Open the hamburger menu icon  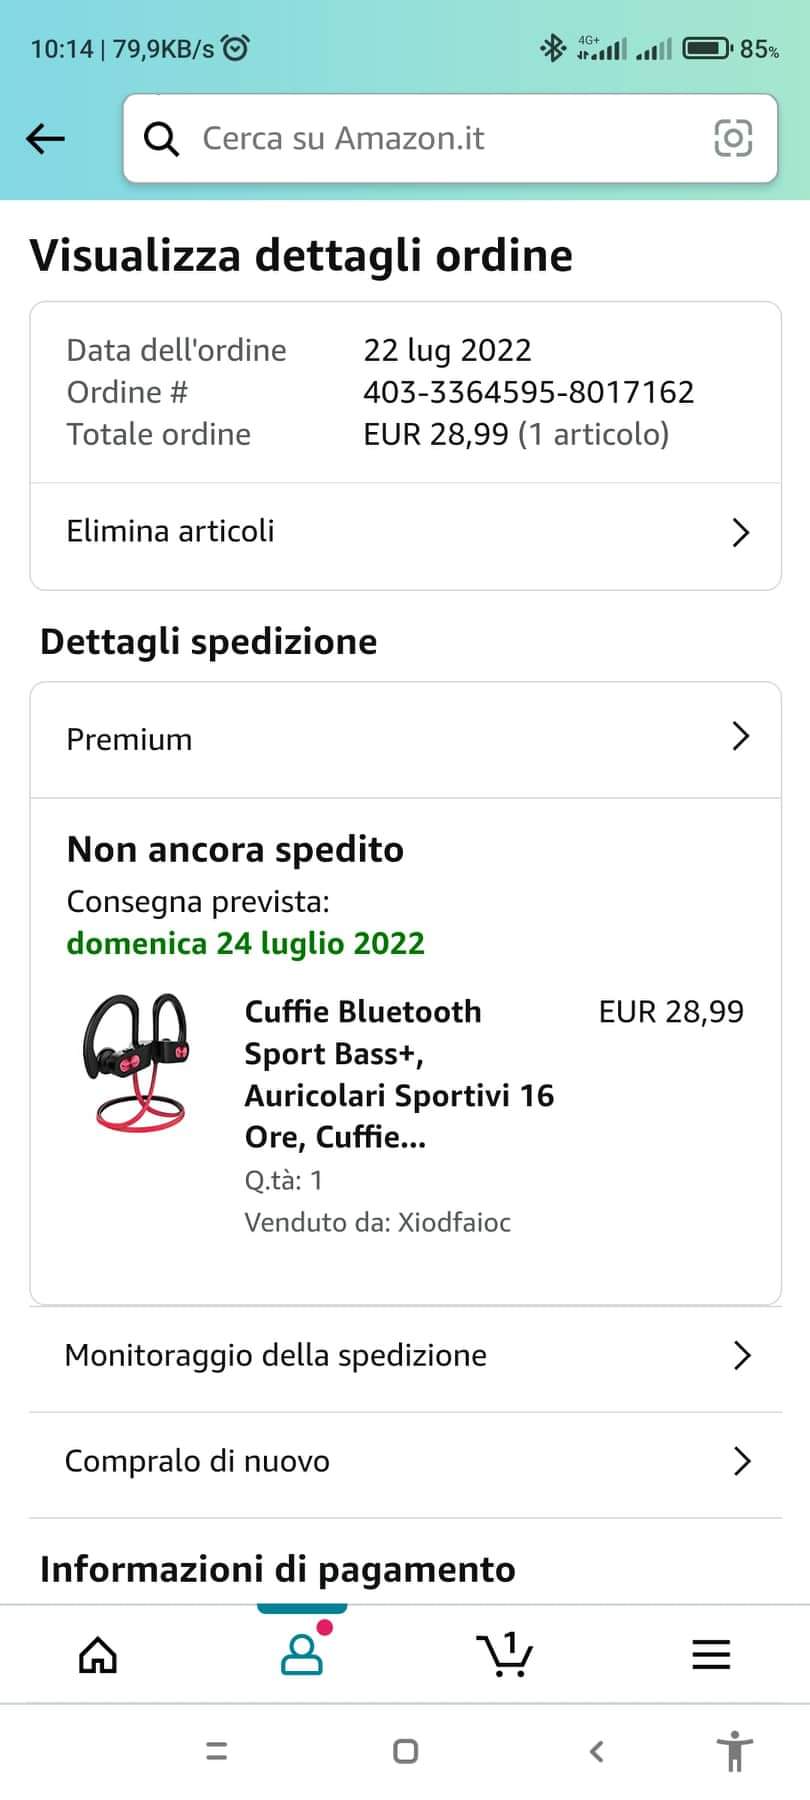click(711, 1655)
